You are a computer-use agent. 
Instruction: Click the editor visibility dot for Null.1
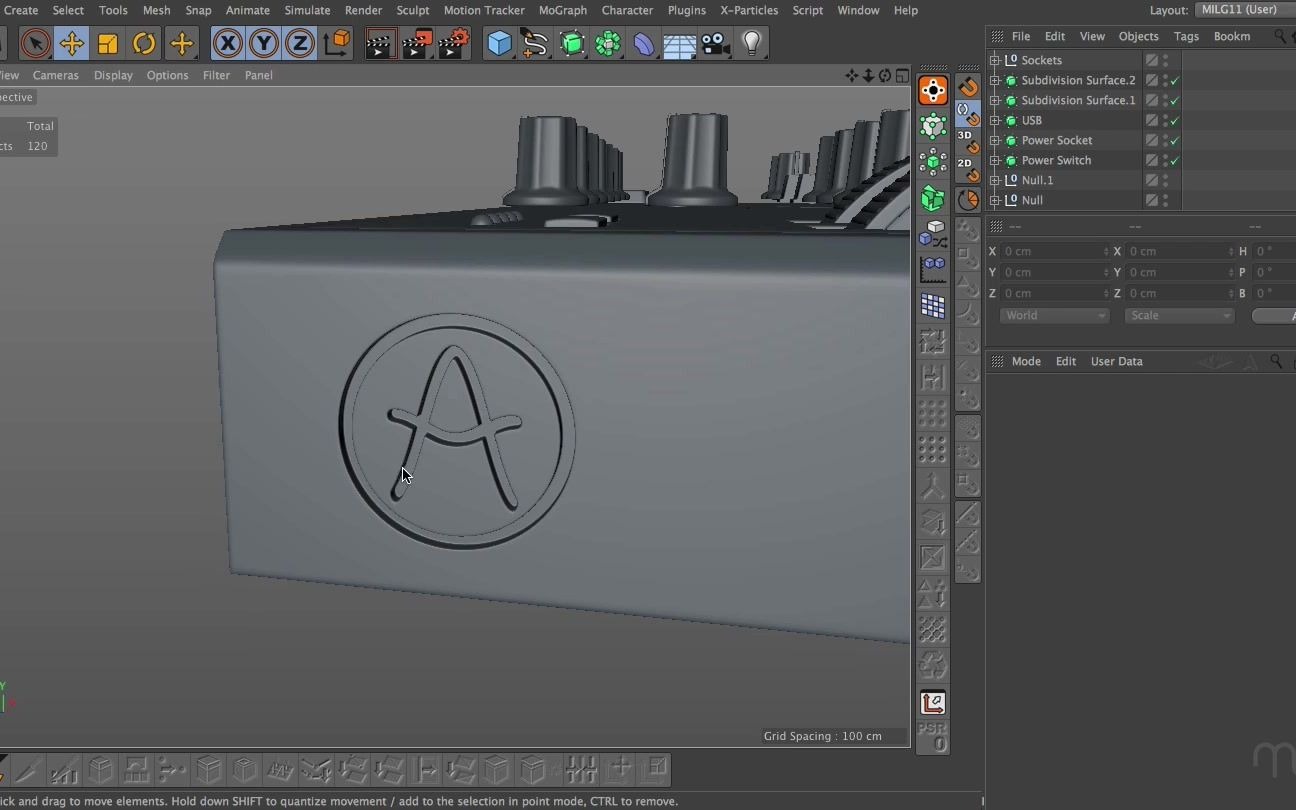(1165, 177)
